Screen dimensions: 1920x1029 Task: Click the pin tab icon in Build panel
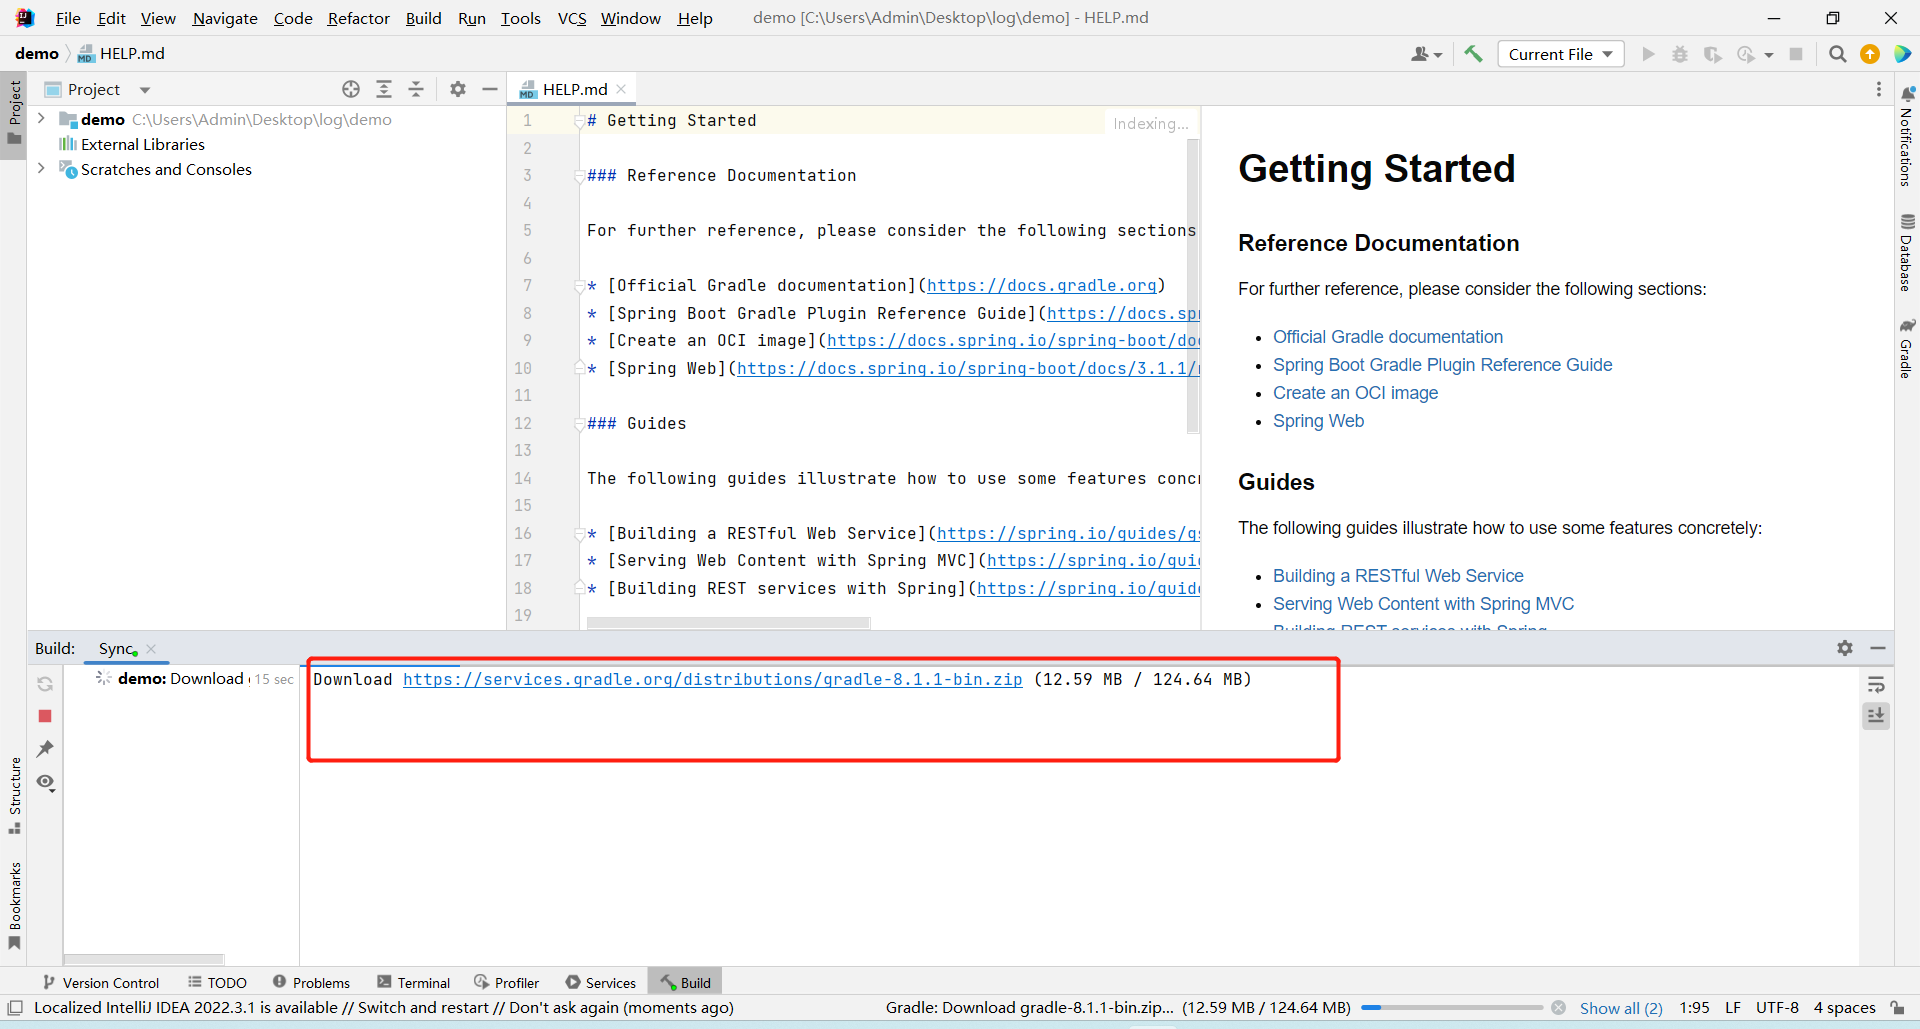pos(45,749)
